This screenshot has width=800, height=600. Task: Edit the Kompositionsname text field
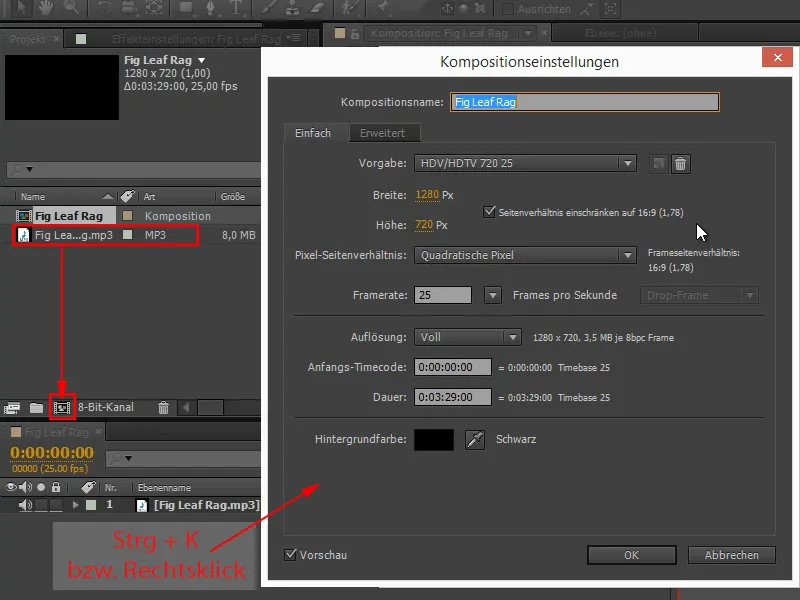pyautogui.click(x=585, y=102)
